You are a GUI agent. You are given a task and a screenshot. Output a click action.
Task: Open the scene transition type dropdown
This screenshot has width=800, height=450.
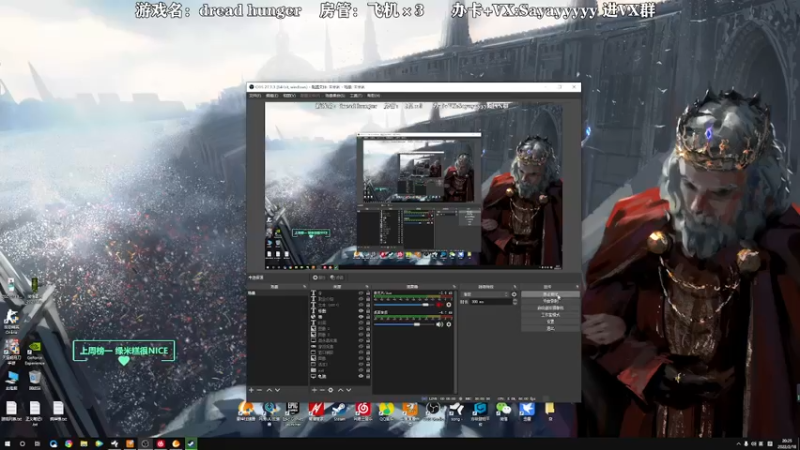coord(485,294)
